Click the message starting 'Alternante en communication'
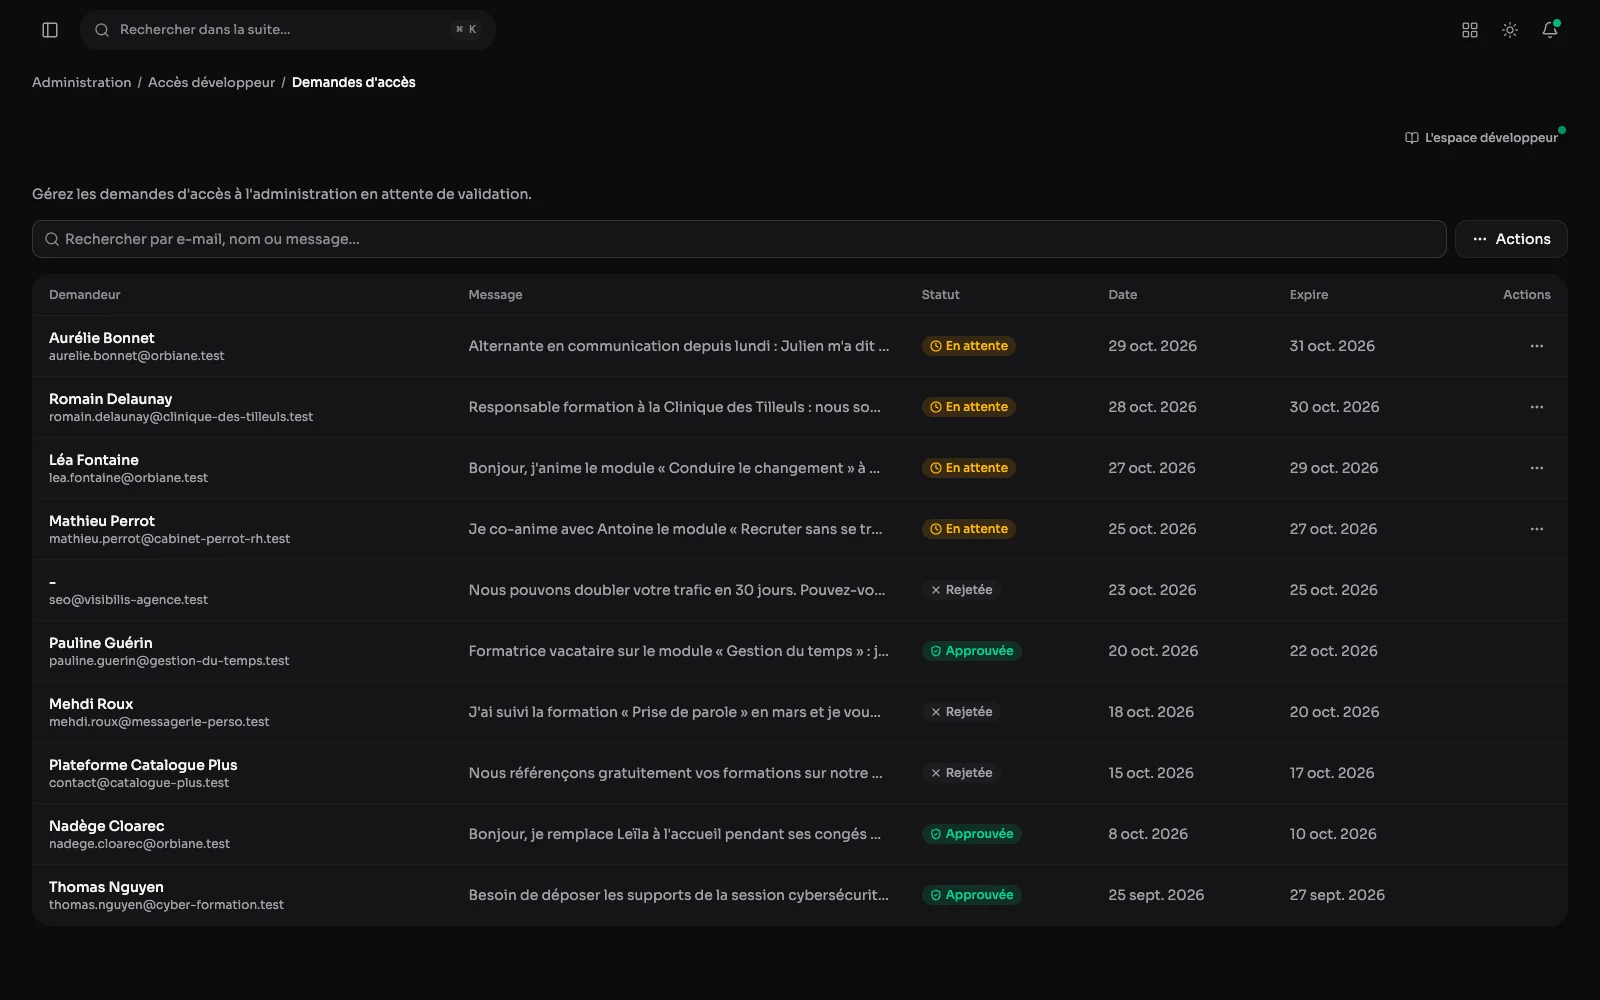 pos(678,346)
